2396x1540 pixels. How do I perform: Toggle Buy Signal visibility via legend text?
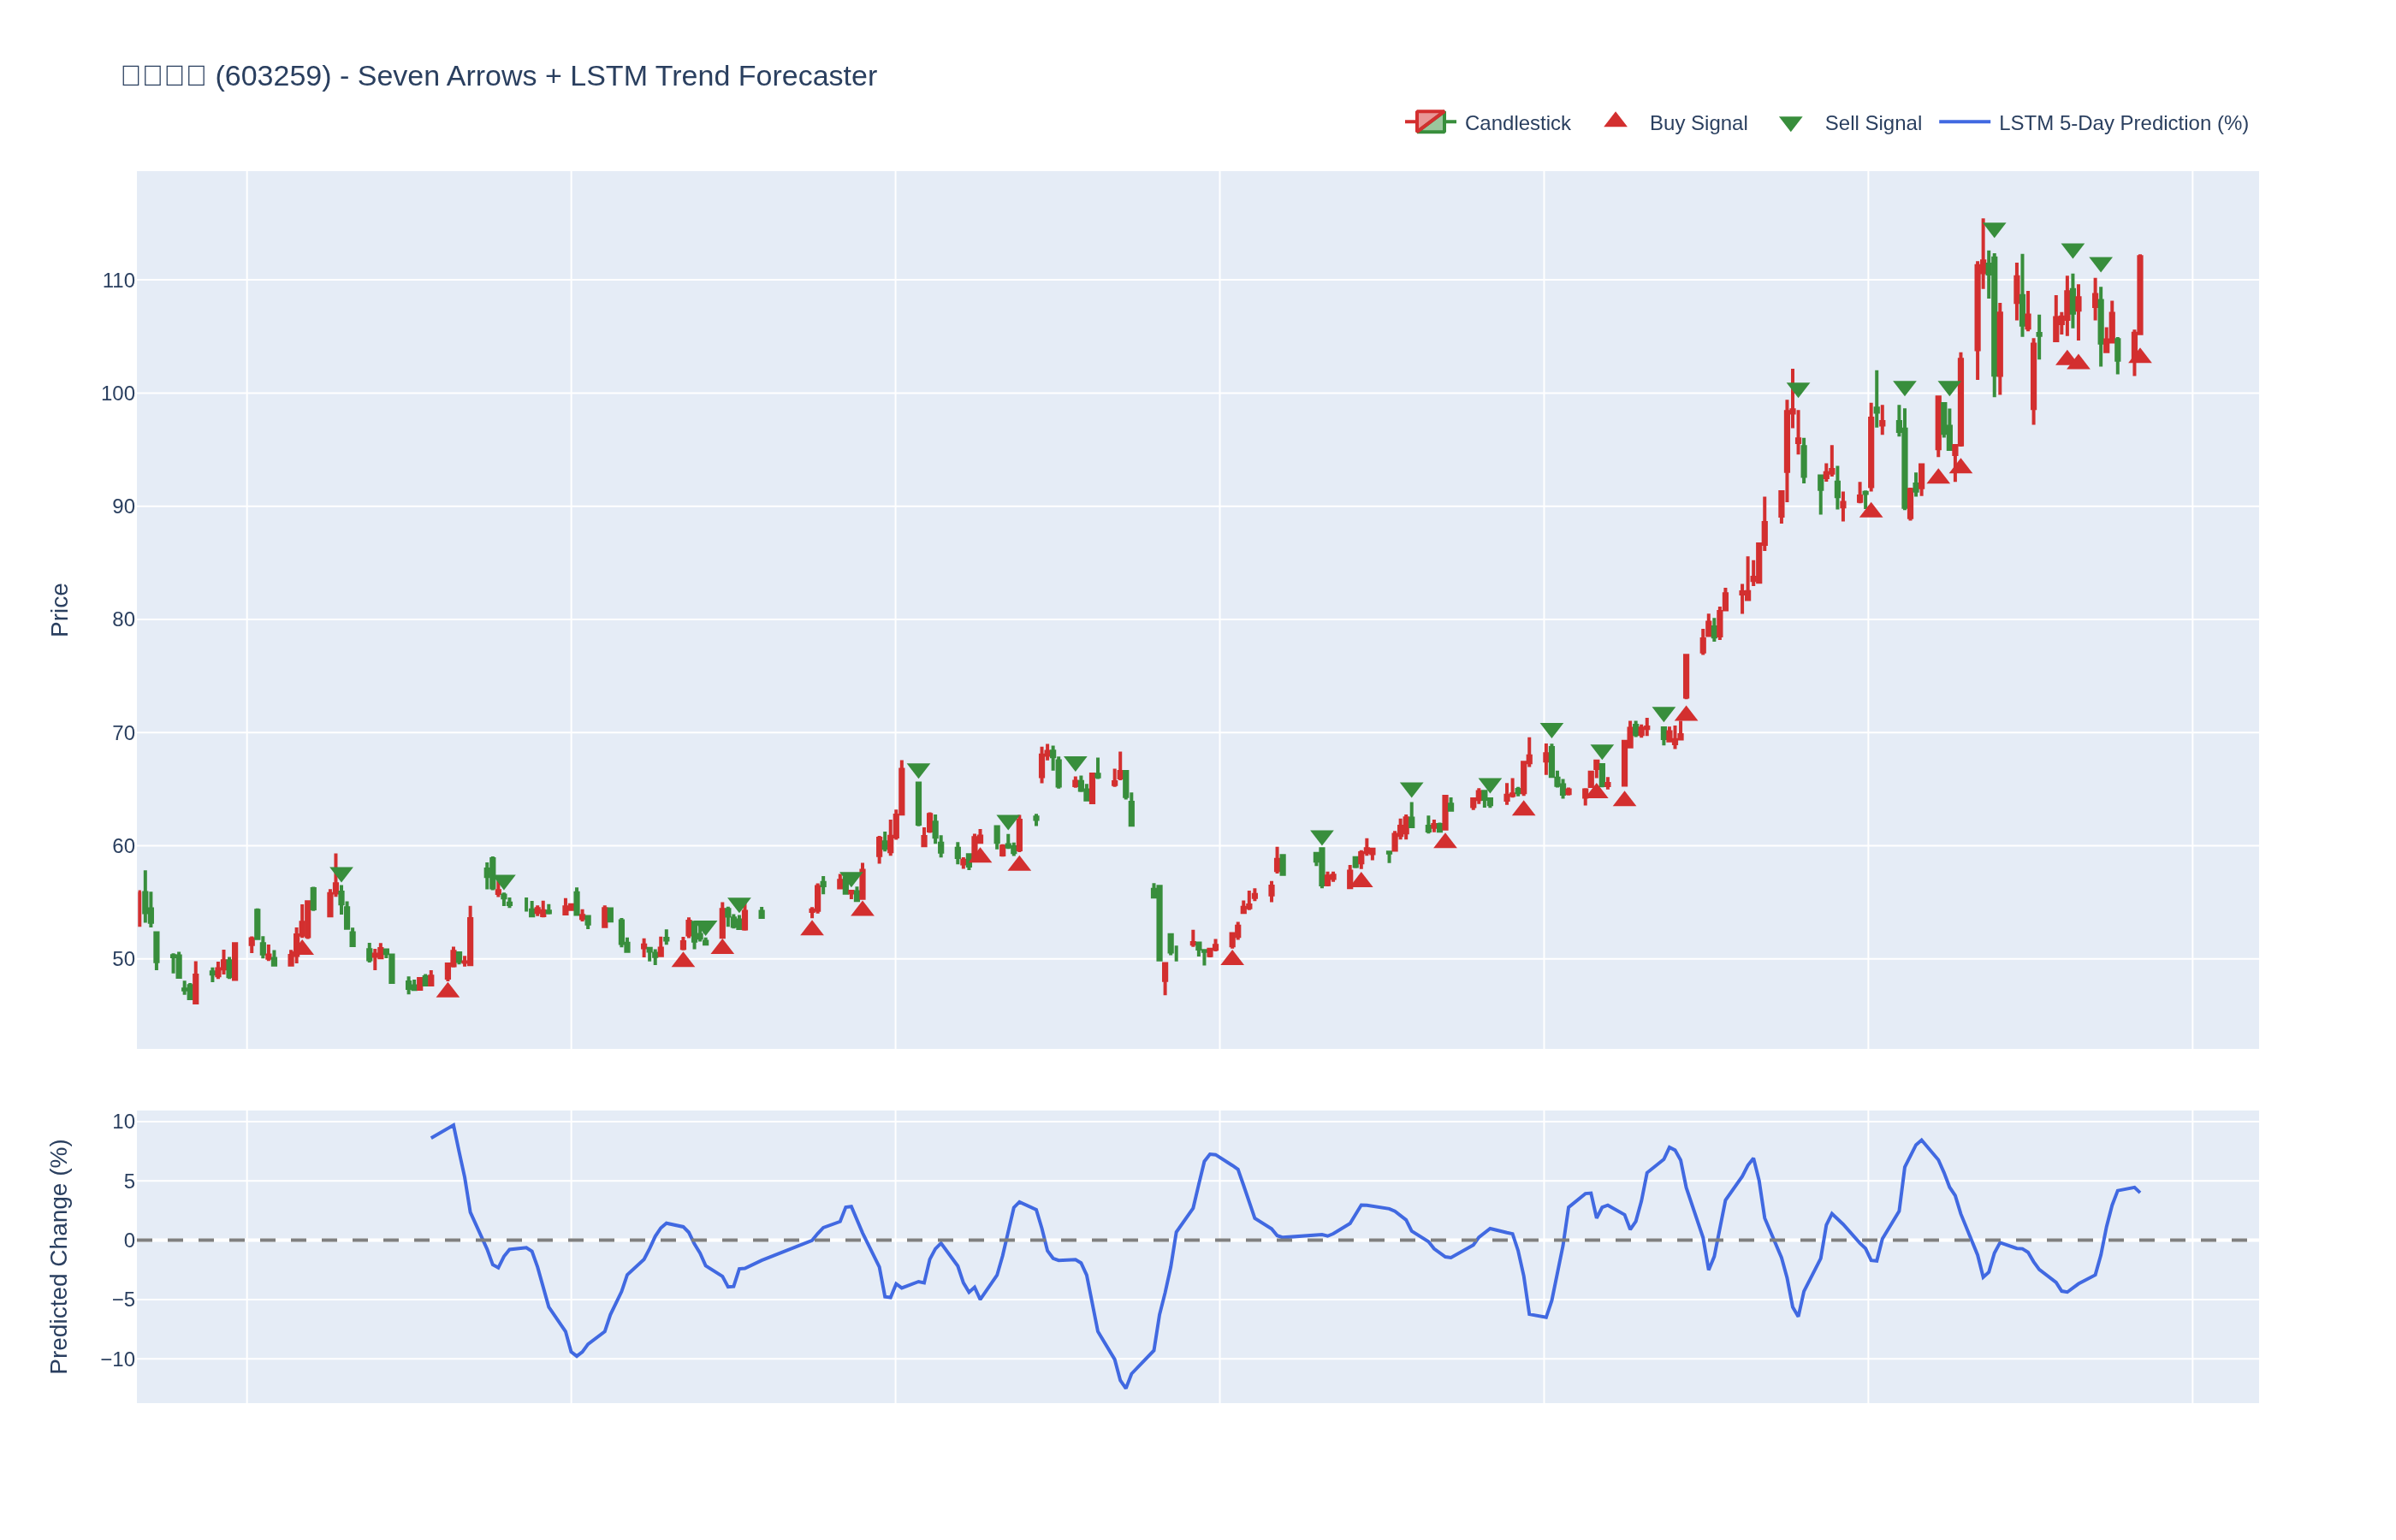click(1698, 123)
